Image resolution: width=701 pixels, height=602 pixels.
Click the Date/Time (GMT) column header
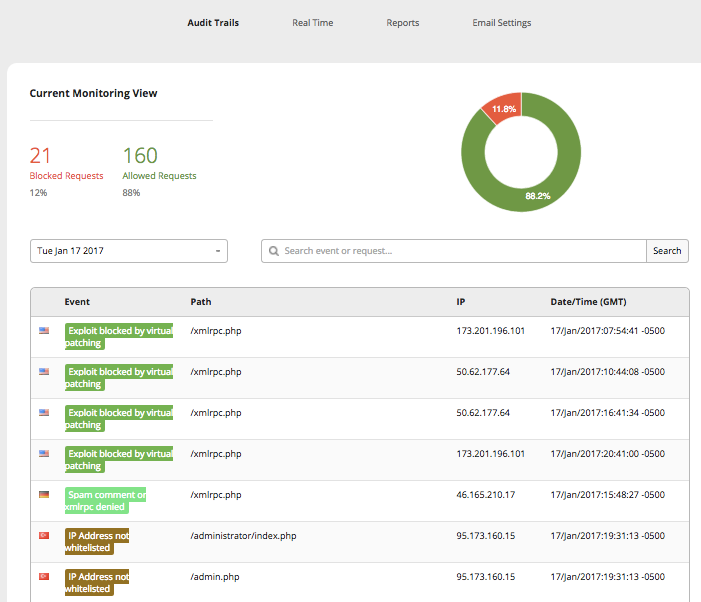click(x=588, y=301)
